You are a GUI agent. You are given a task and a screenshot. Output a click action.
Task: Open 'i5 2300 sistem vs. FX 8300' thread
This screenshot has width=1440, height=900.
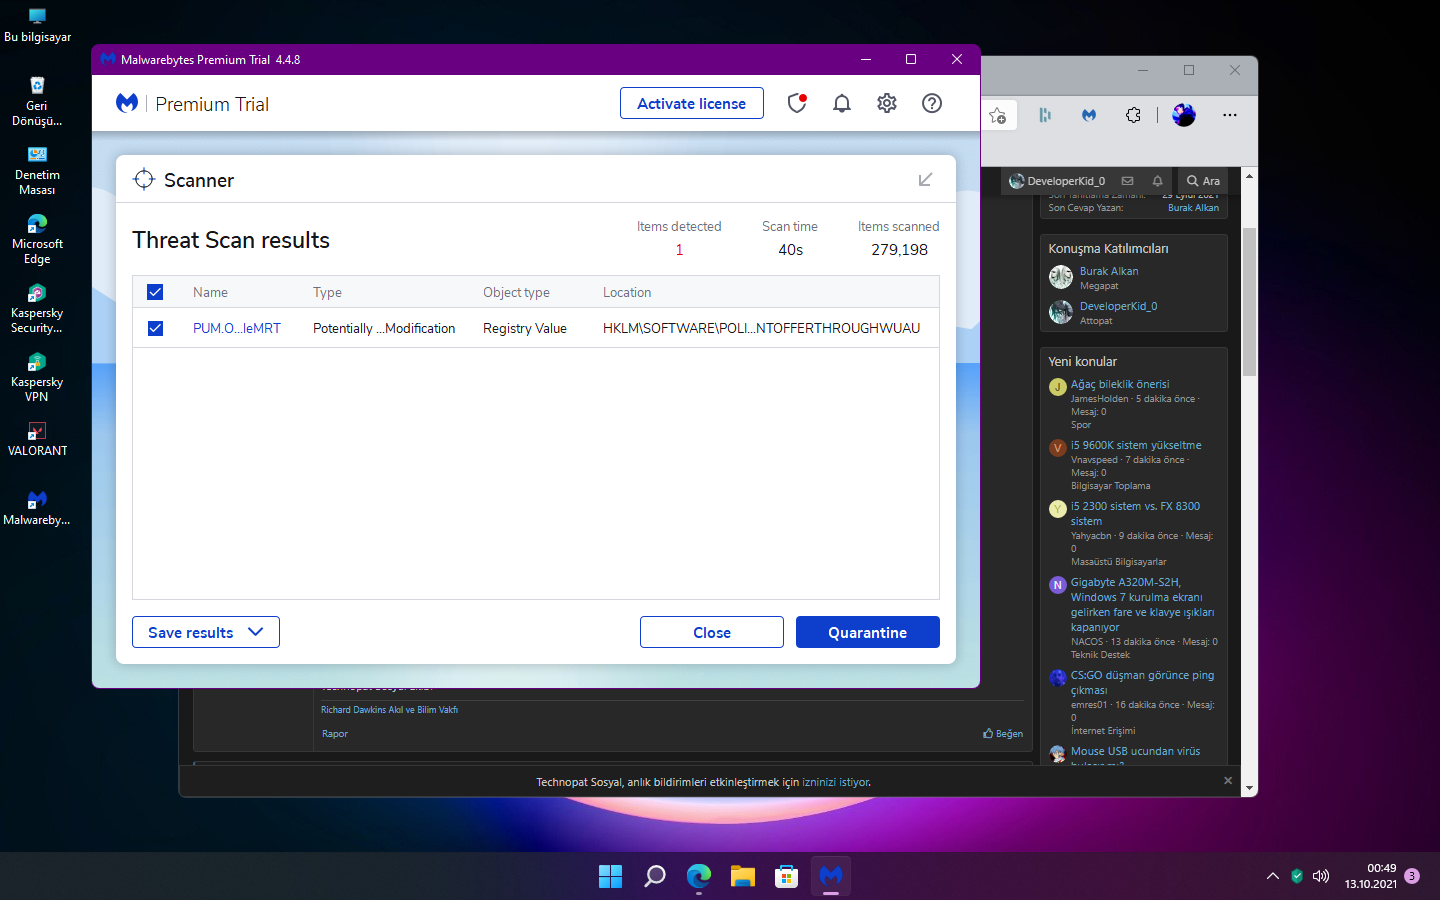click(x=1136, y=513)
